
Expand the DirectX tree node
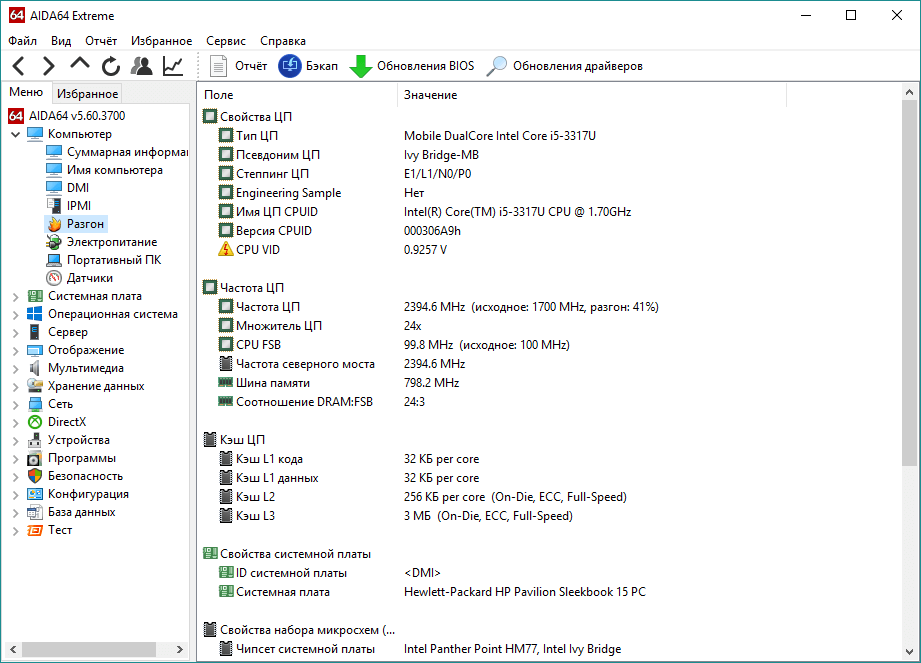tap(16, 423)
